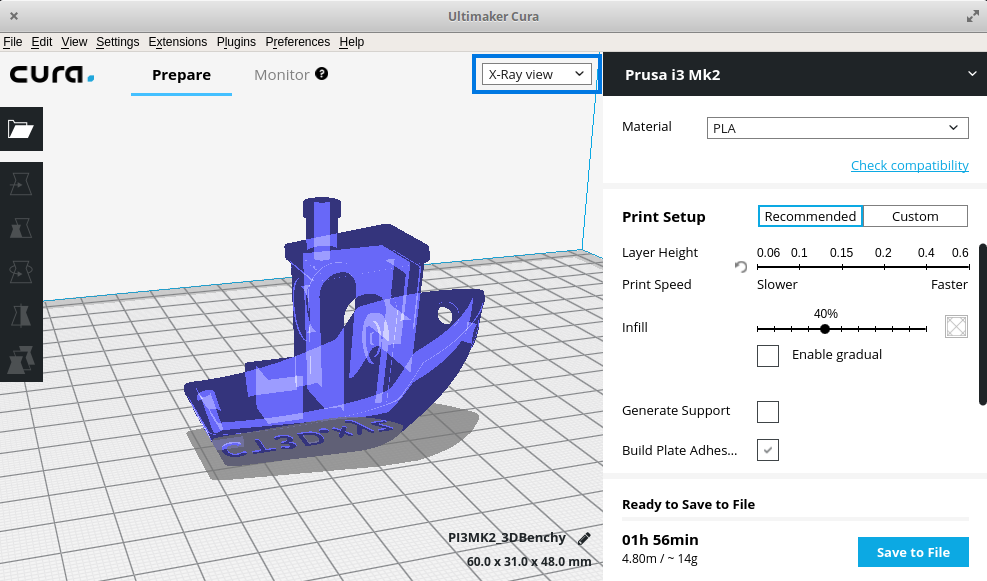Click the 60.0 x 31.0 x 48.0 mm dimensions
This screenshot has height=581, width=987.
point(529,561)
